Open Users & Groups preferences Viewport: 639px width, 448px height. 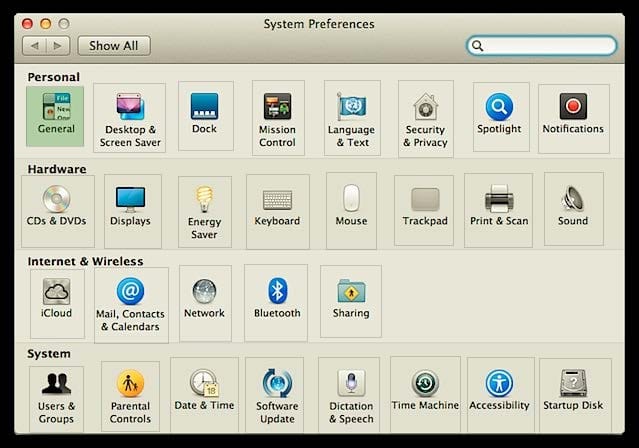pyautogui.click(x=56, y=399)
